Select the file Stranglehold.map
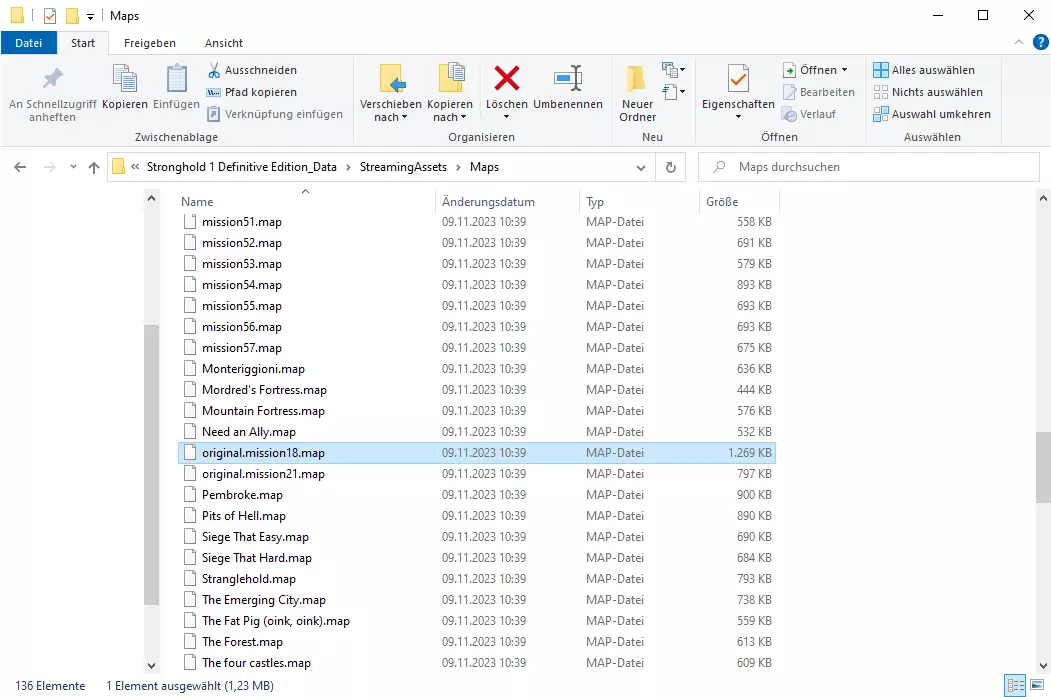The width and height of the screenshot is (1051, 697). point(477,578)
